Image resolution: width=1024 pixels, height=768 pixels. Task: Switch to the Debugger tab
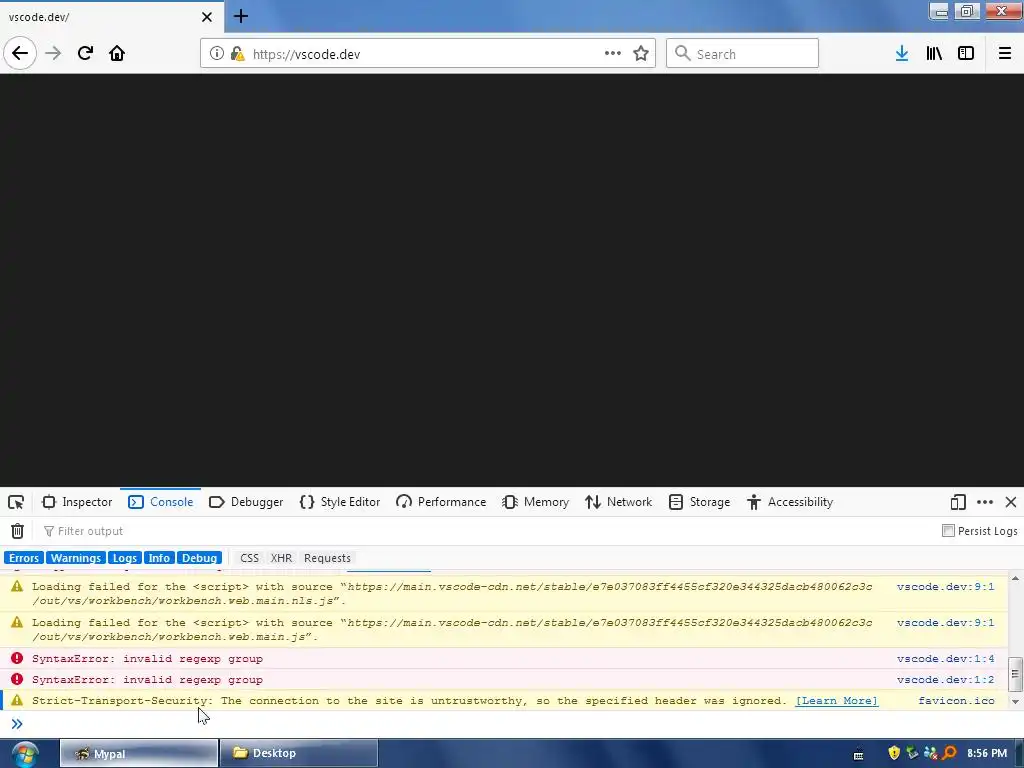(x=246, y=502)
